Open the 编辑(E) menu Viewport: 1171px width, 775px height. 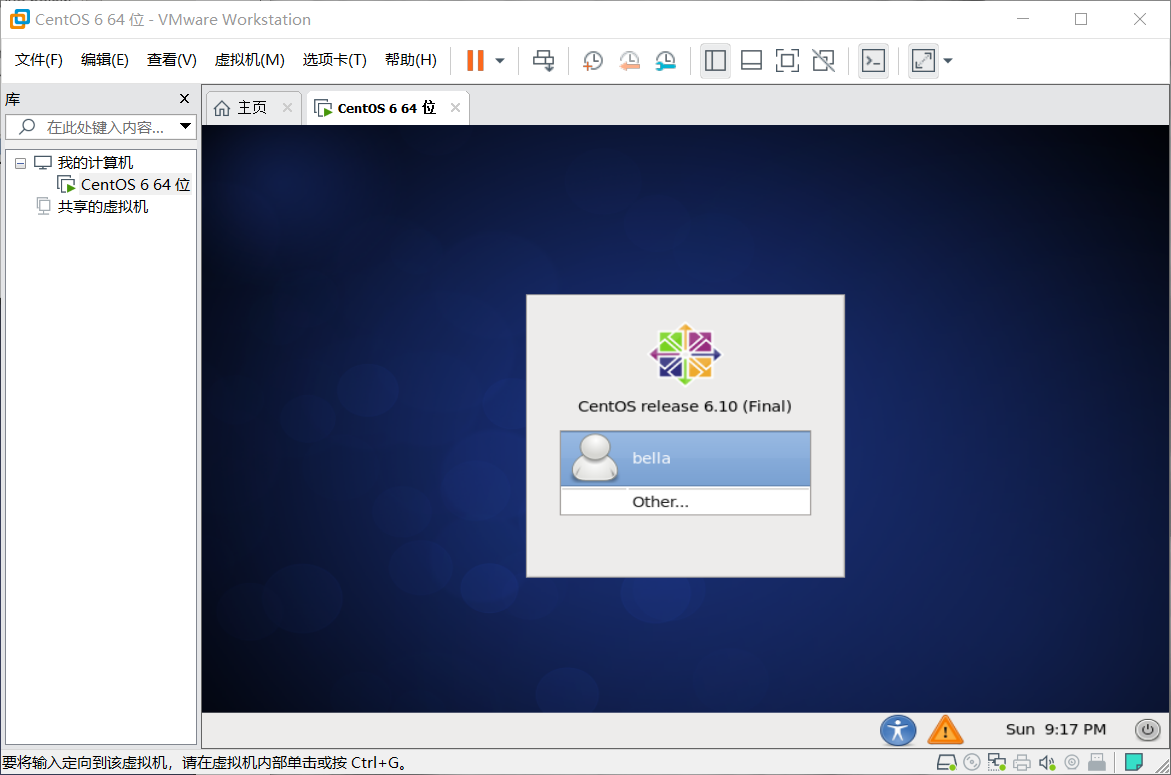(x=105, y=60)
